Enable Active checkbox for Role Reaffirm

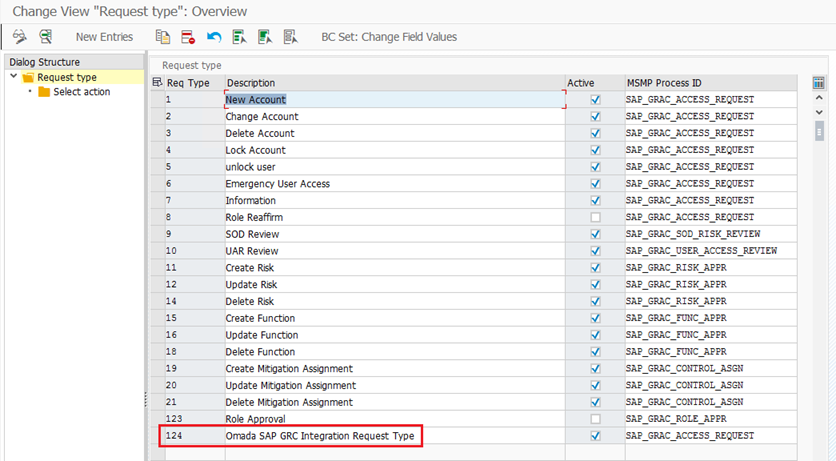pyautogui.click(x=596, y=217)
